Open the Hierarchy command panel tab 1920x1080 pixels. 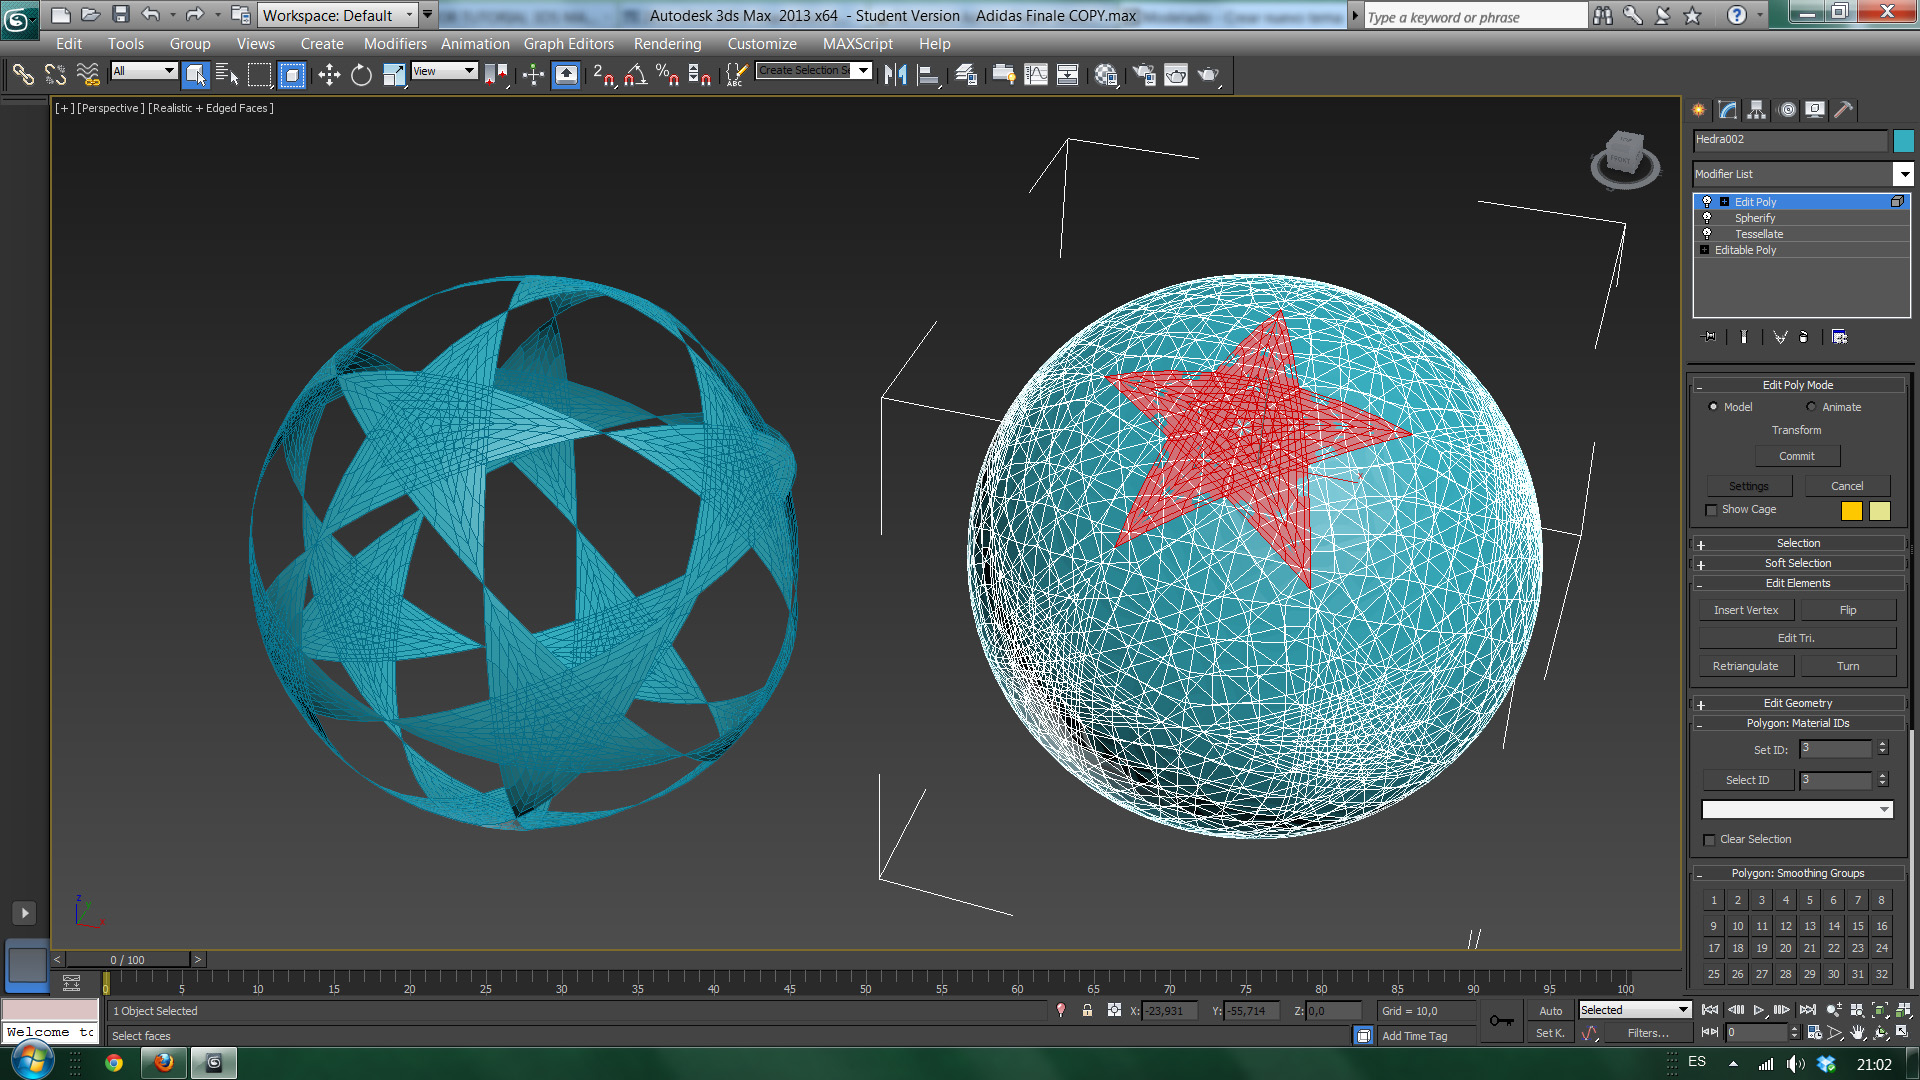click(x=1757, y=110)
